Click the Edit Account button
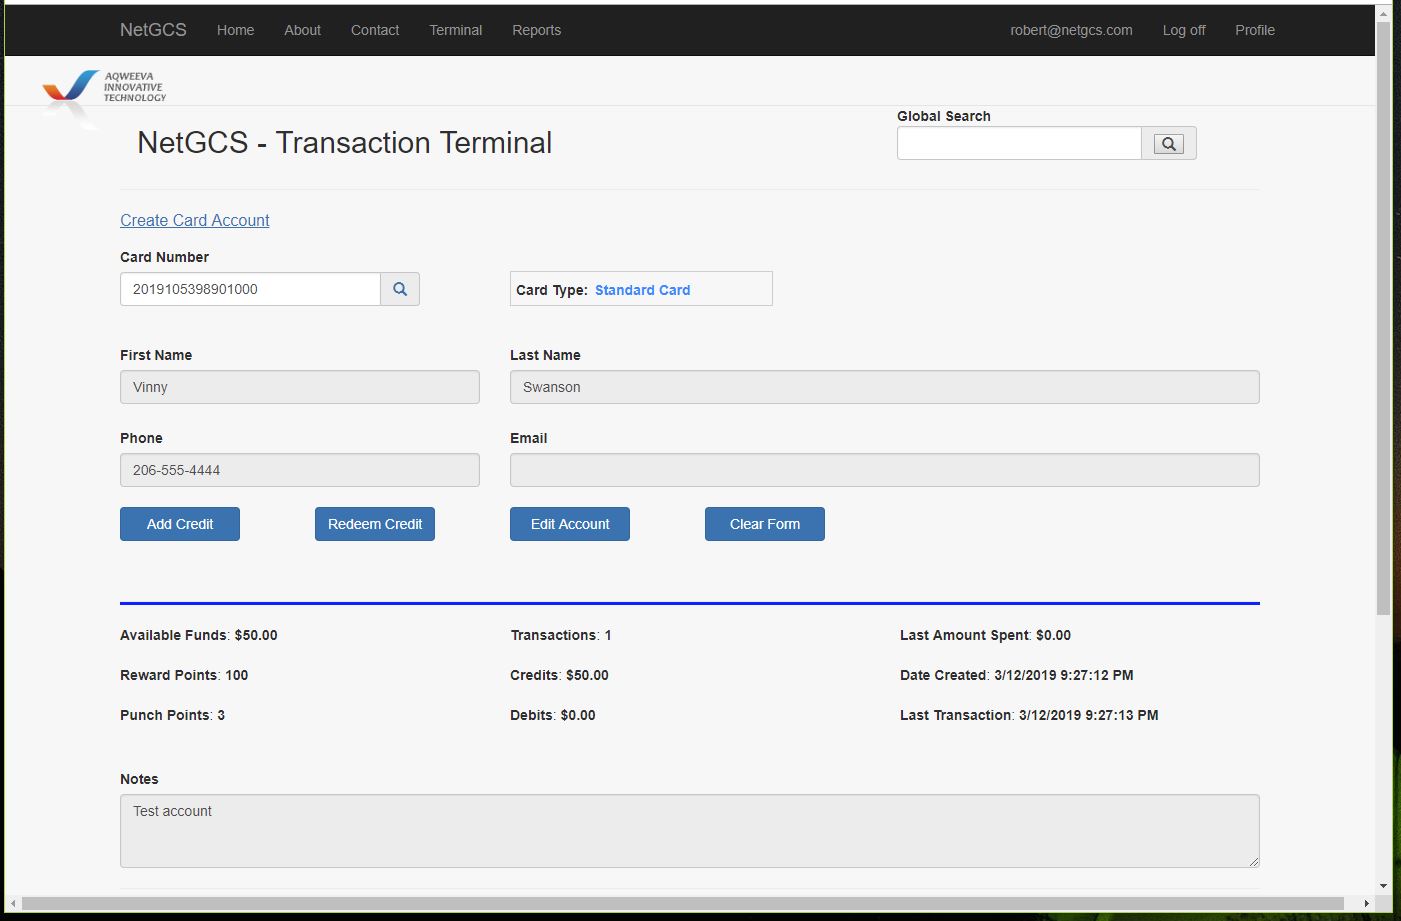1401x921 pixels. point(570,524)
